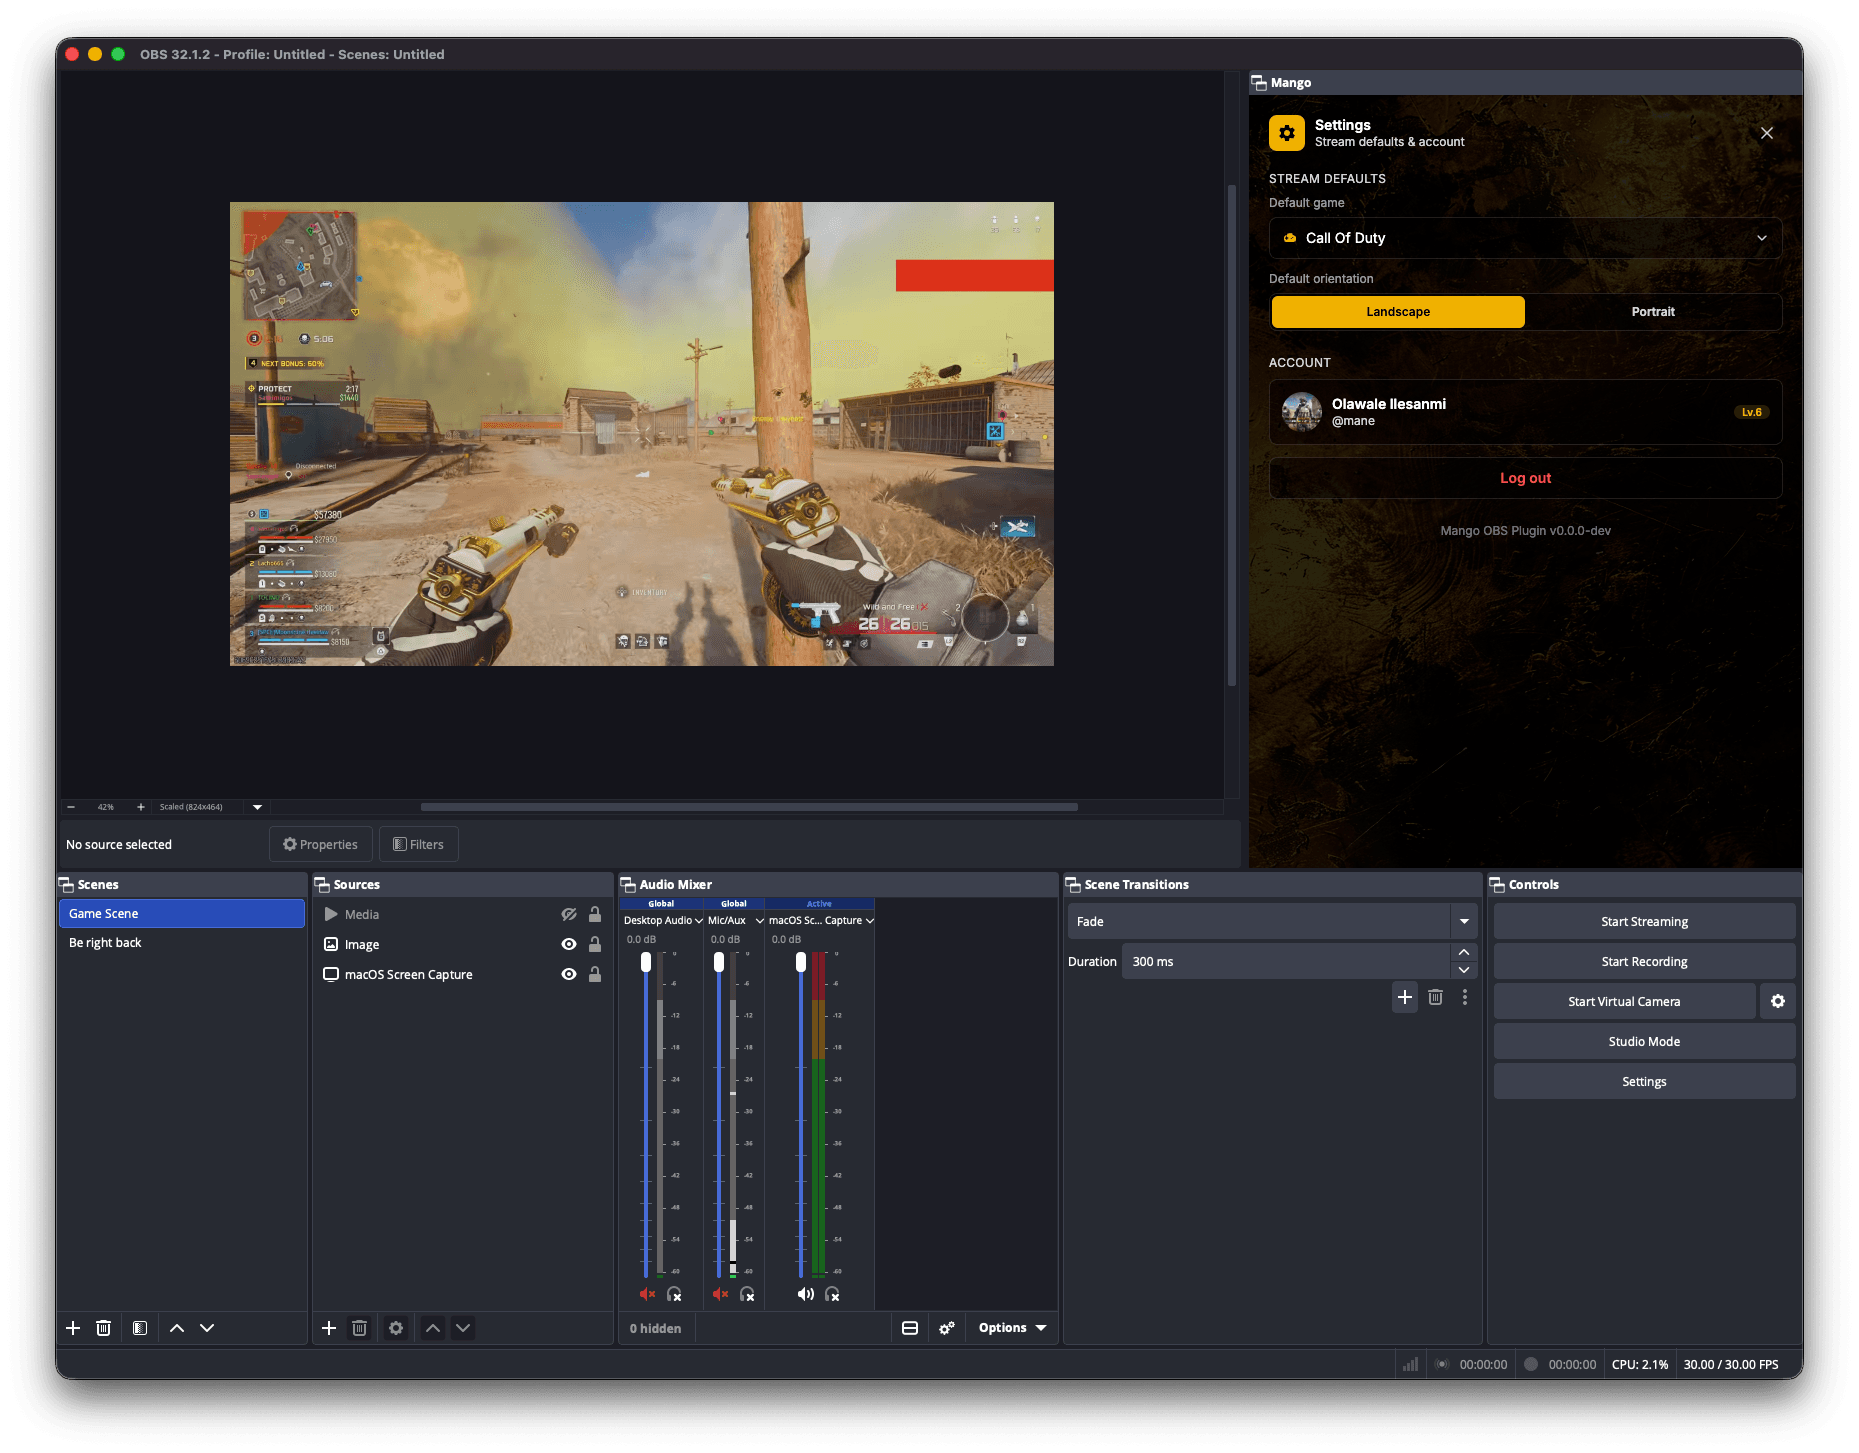Mute the macOS Screen Capture audio

tap(805, 1294)
